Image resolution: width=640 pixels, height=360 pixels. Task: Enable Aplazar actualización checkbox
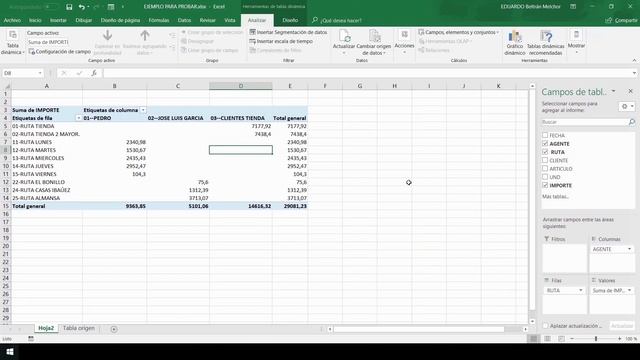coord(545,326)
